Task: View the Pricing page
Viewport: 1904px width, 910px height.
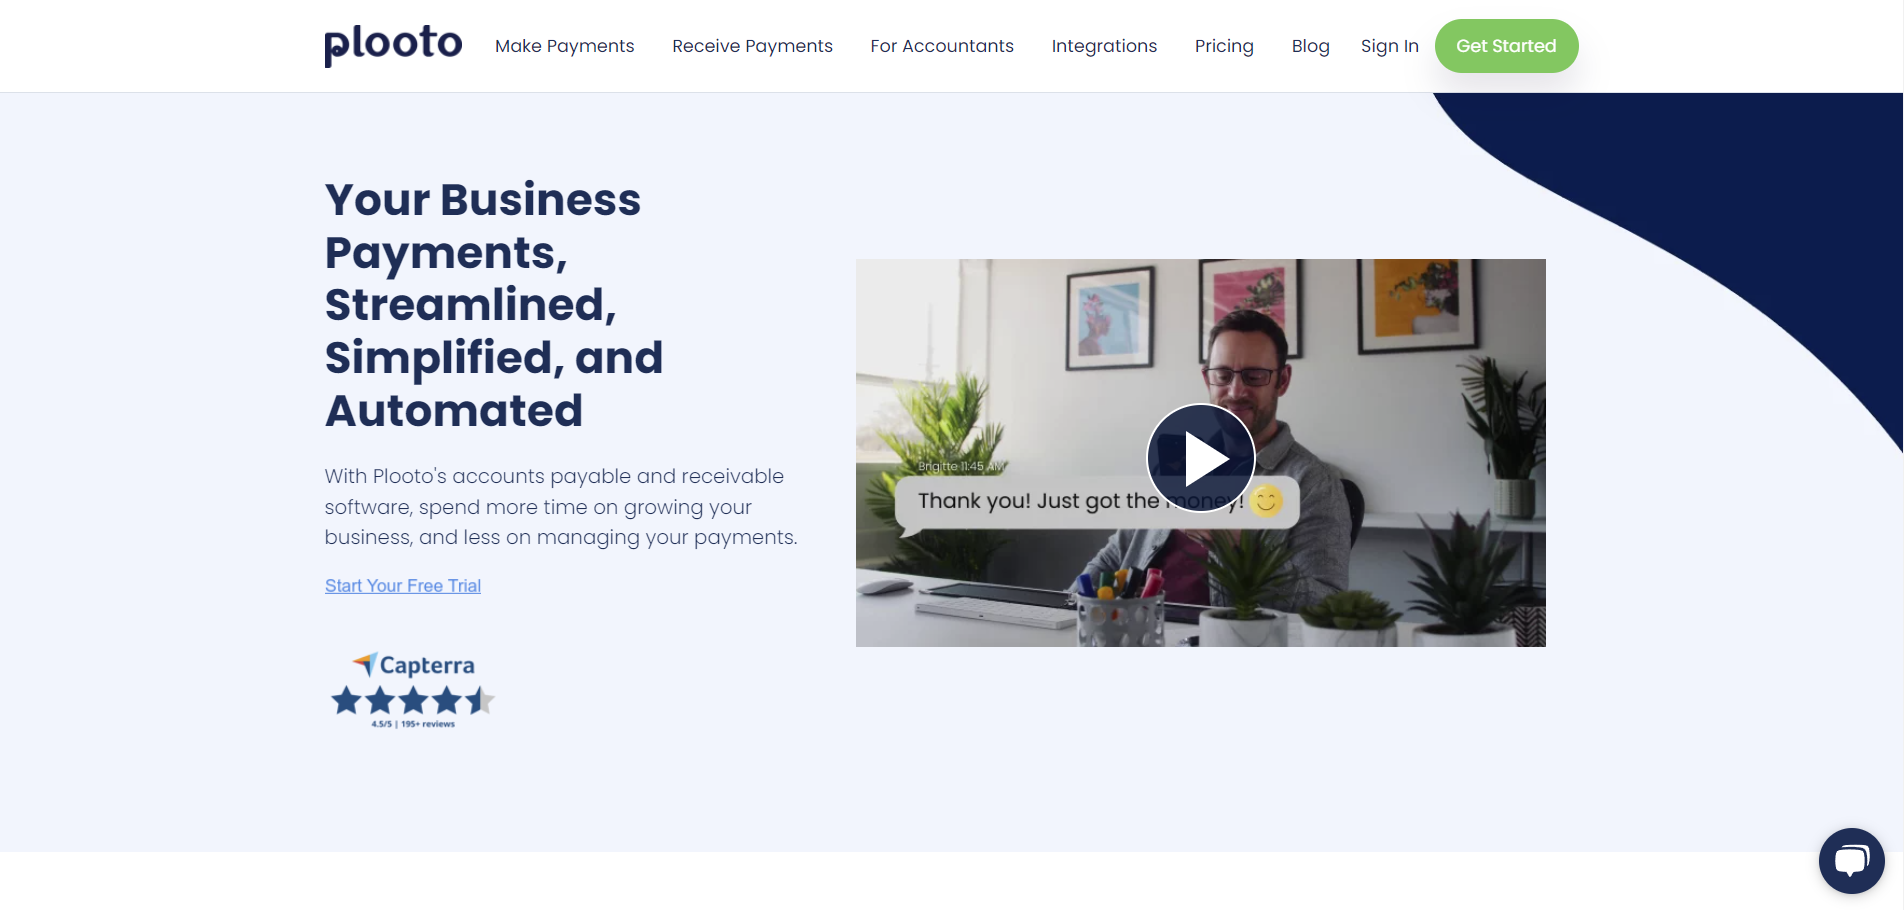Action: 1224,46
